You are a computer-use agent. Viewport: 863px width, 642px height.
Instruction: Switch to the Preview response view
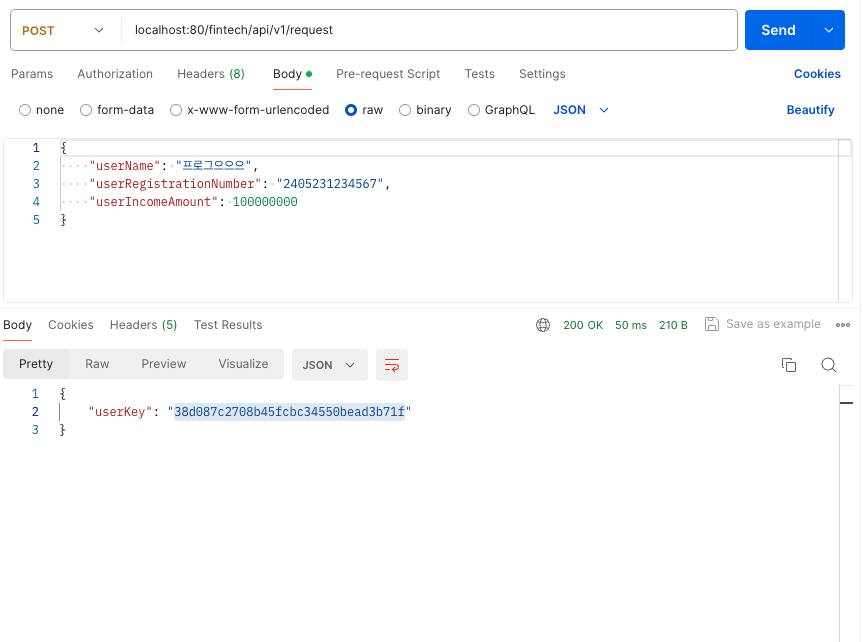163,364
